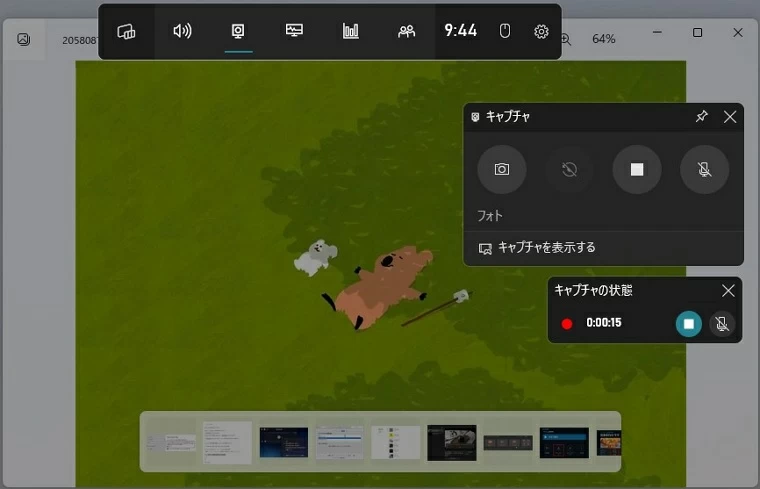Select the fifth white list filmstrip thumbnail
The width and height of the screenshot is (760, 489).
(x=396, y=442)
